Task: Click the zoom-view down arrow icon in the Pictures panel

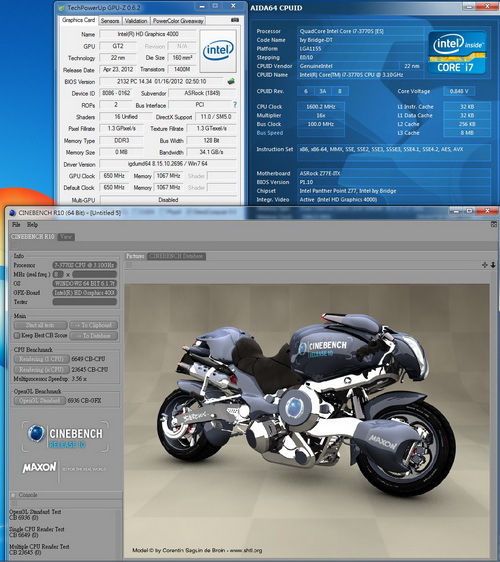Action: [493, 265]
